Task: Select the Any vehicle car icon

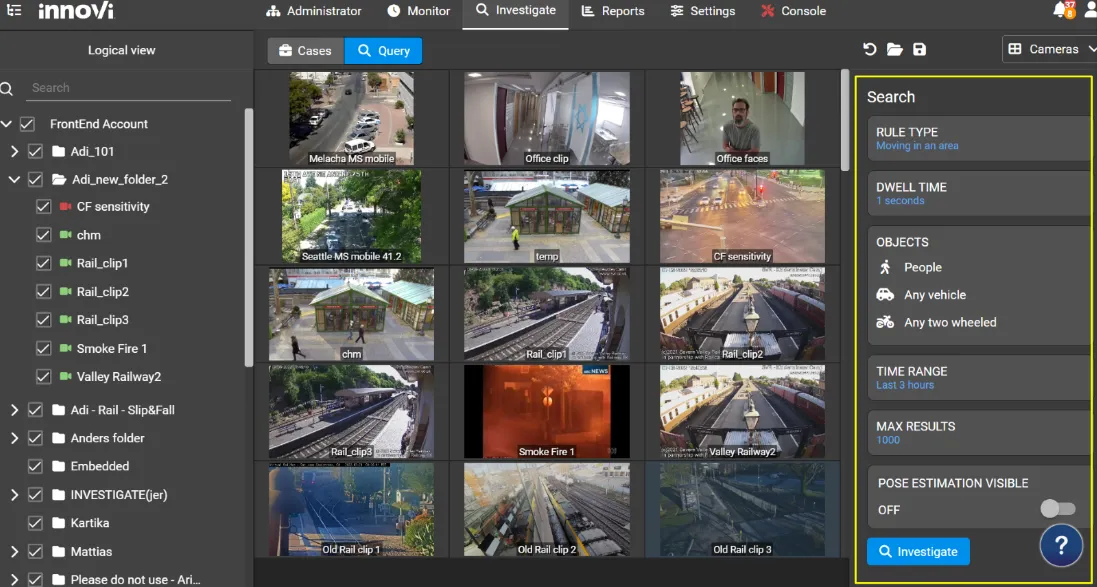Action: 885,295
